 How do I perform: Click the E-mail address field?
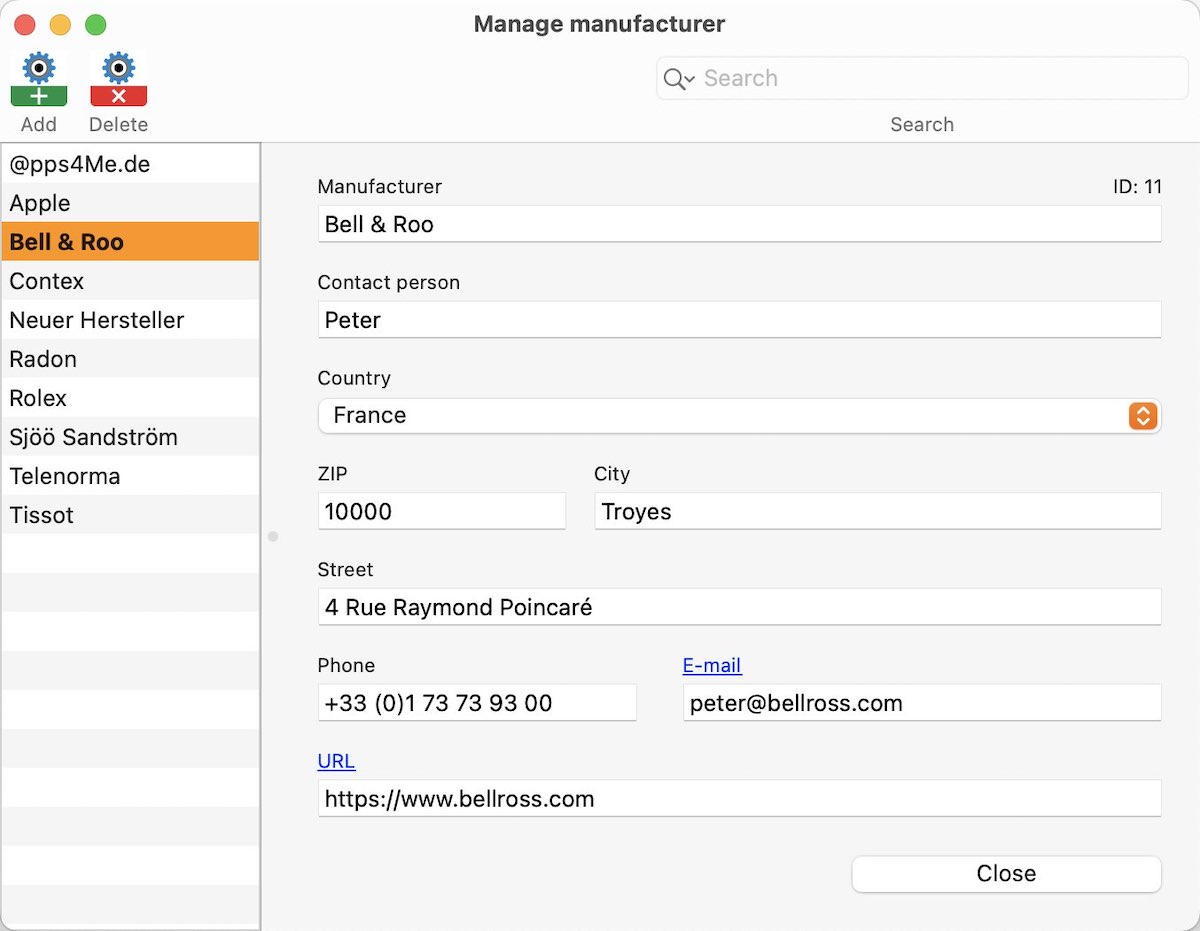pyautogui.click(x=922, y=703)
